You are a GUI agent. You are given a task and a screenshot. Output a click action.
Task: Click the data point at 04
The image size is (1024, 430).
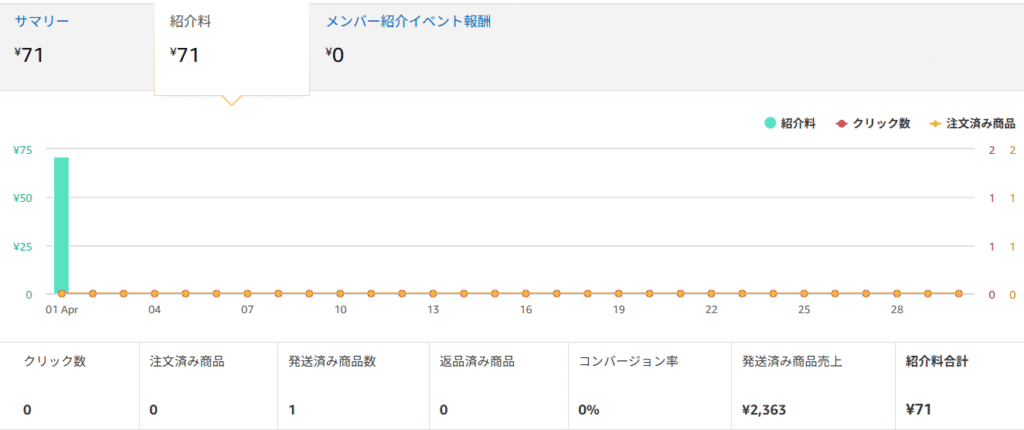coord(155,294)
